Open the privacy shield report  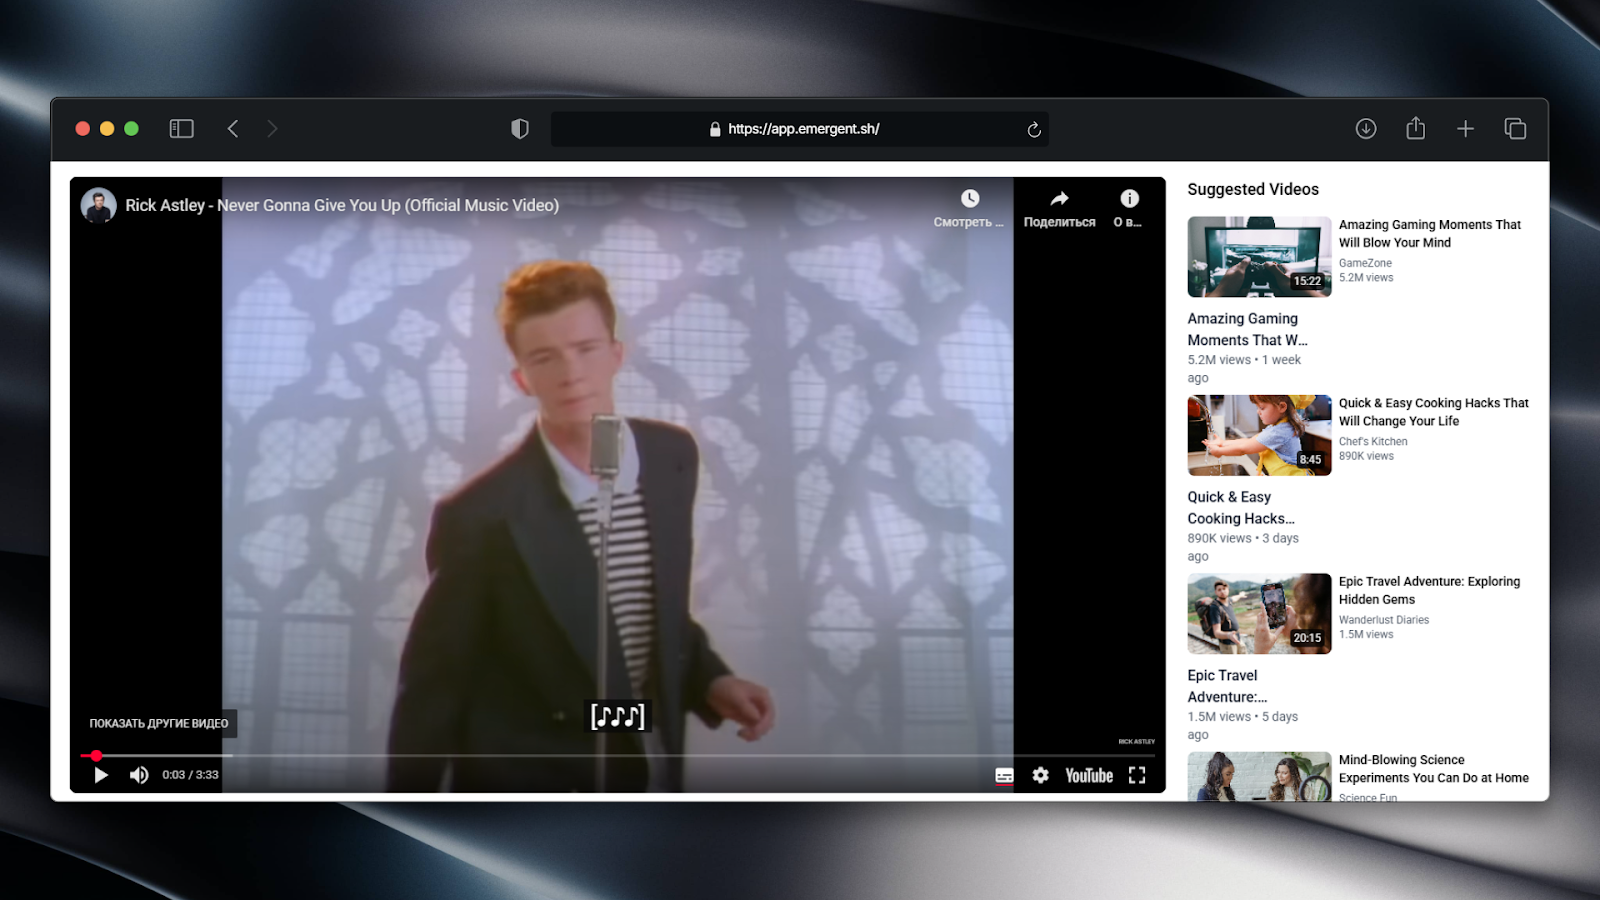(x=520, y=129)
